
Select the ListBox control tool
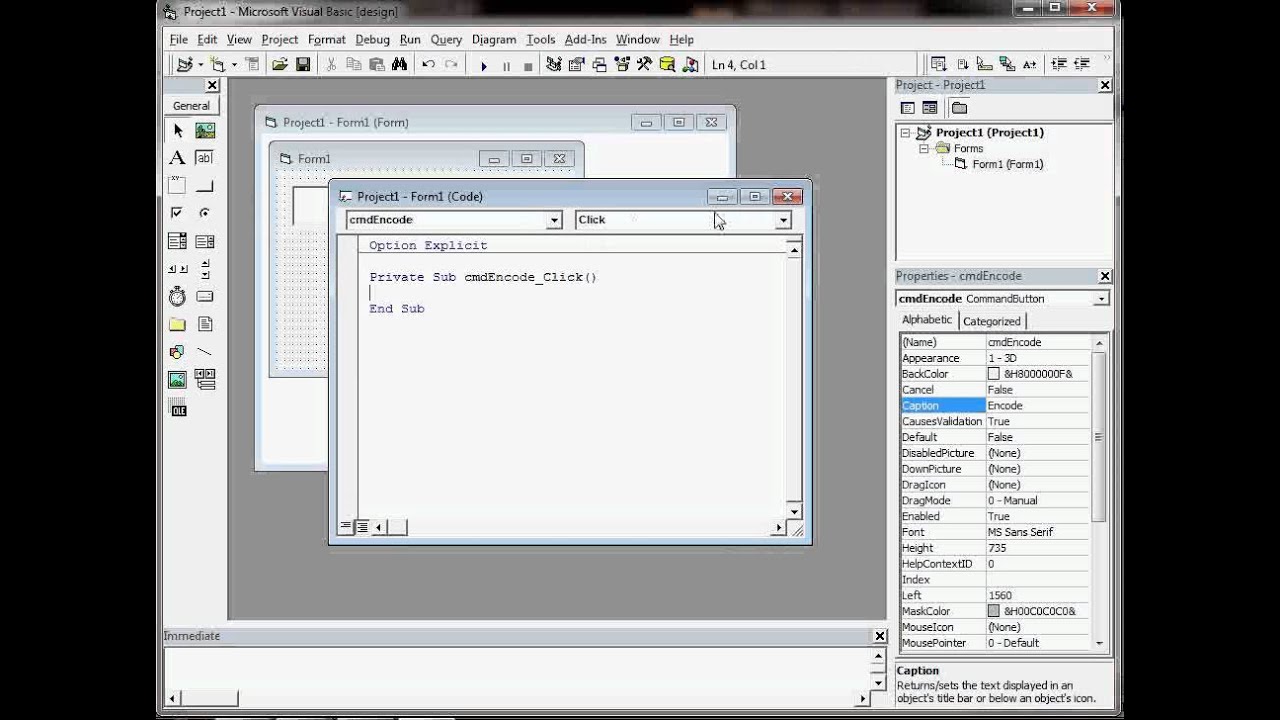(x=205, y=241)
